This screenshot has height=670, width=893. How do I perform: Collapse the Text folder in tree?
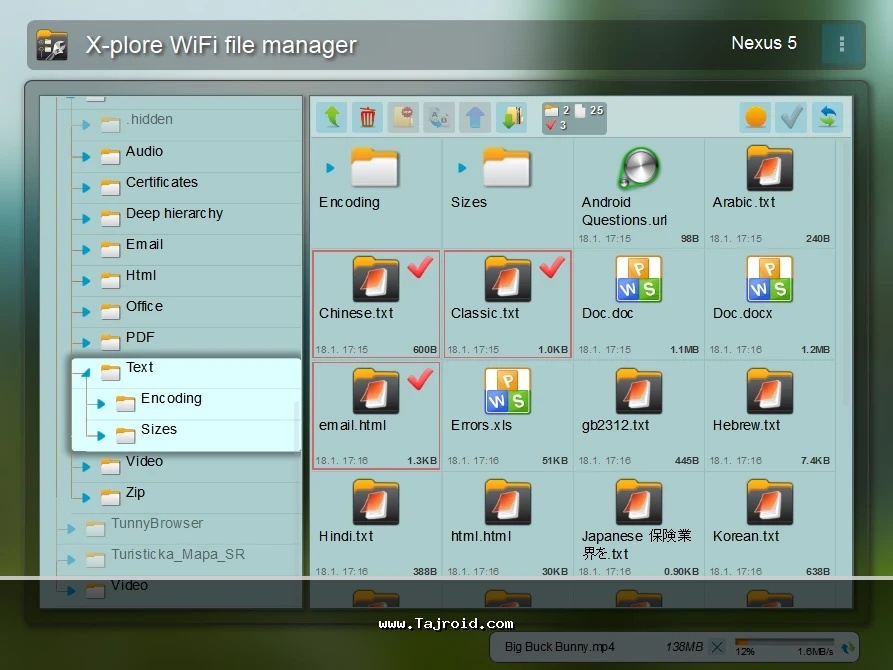pyautogui.click(x=86, y=372)
